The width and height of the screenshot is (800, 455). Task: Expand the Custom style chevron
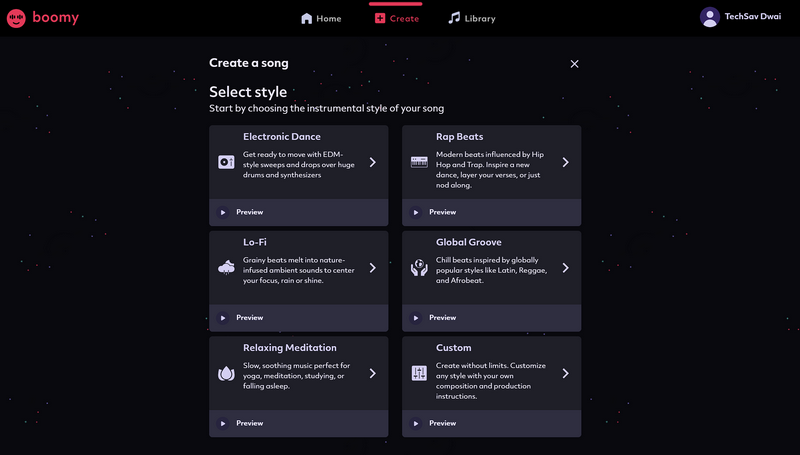pos(565,373)
